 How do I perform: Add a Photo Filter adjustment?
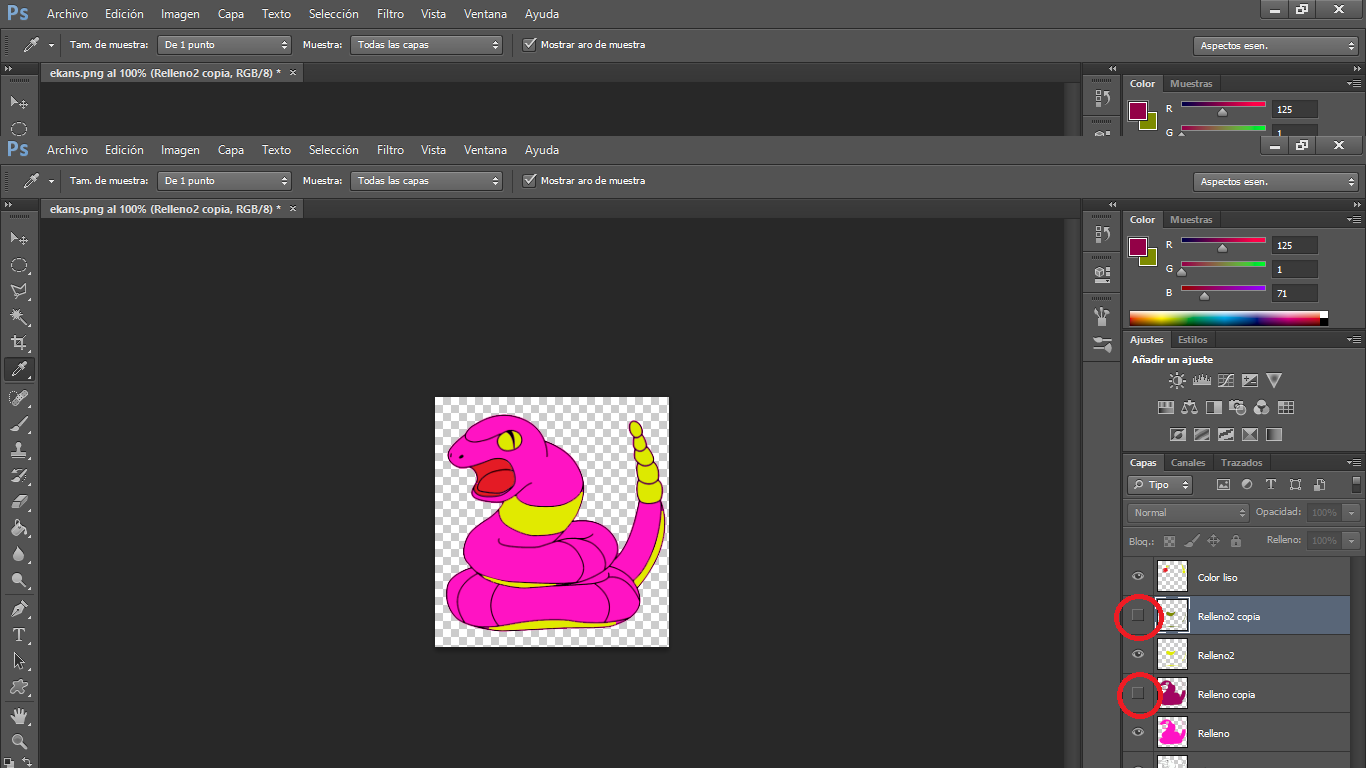click(x=1237, y=408)
